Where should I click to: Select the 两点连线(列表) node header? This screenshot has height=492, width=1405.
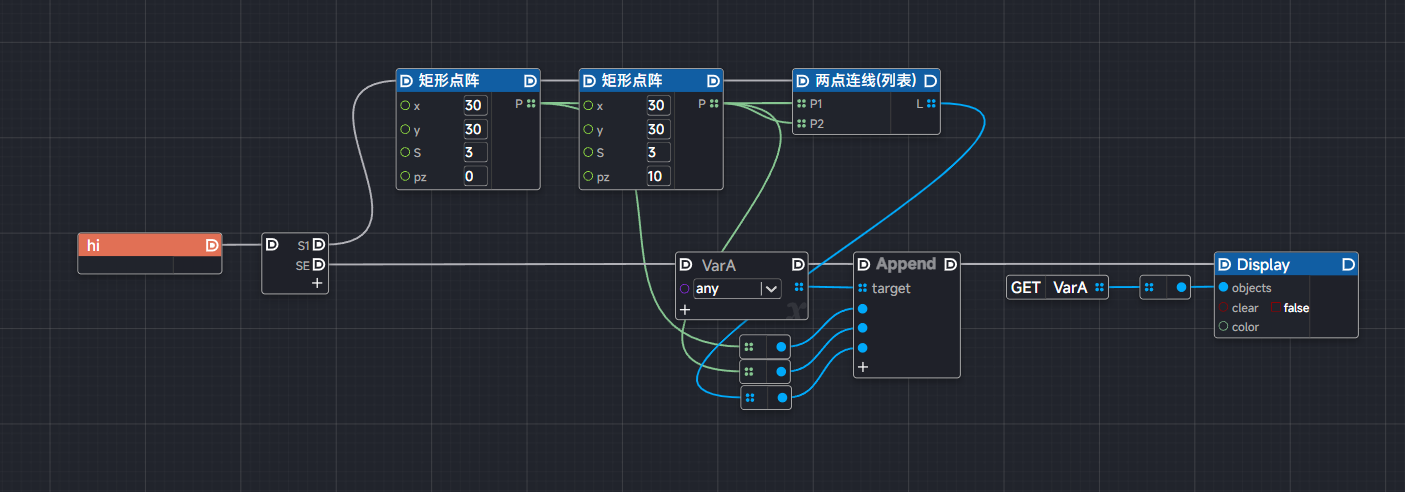[862, 81]
